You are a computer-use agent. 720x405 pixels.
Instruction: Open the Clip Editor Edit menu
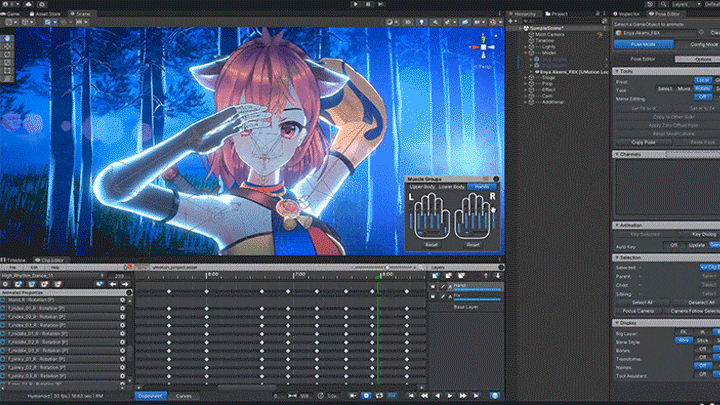[x=34, y=267]
